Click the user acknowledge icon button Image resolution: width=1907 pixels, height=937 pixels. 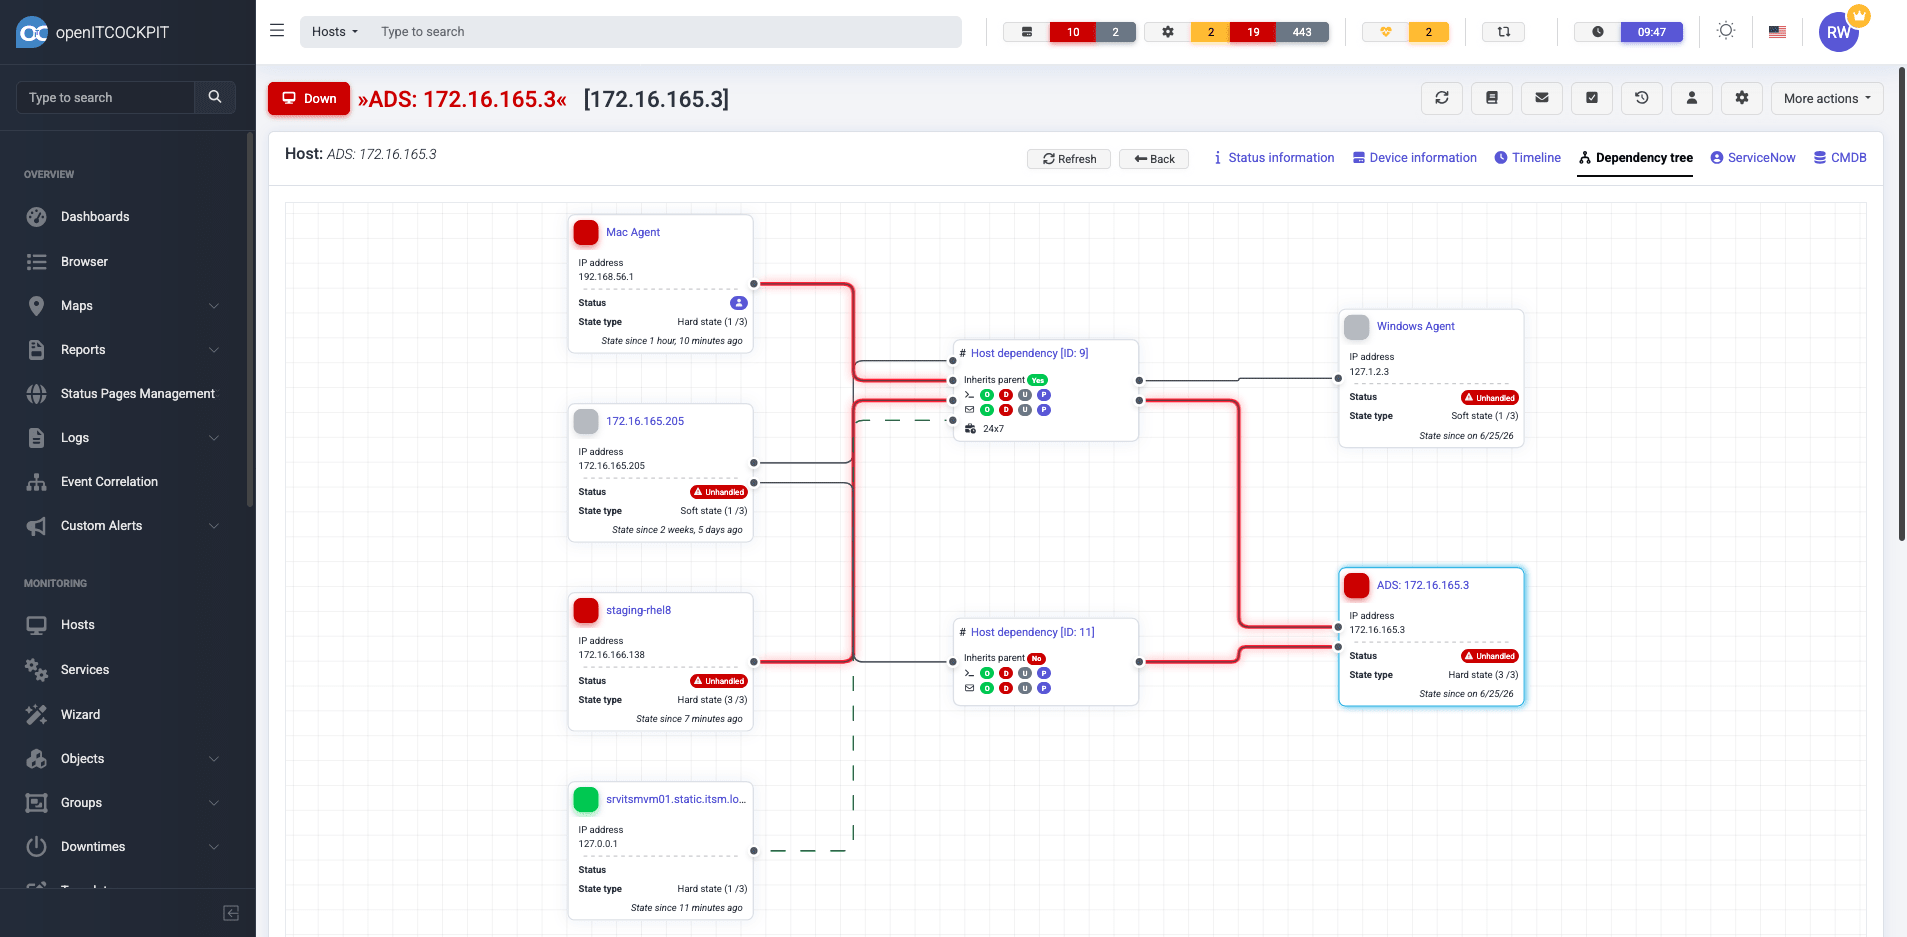(x=1691, y=98)
